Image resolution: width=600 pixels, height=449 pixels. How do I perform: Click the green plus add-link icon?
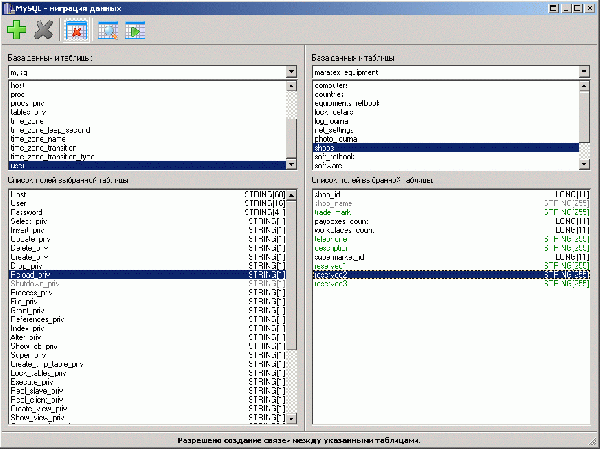[17, 30]
